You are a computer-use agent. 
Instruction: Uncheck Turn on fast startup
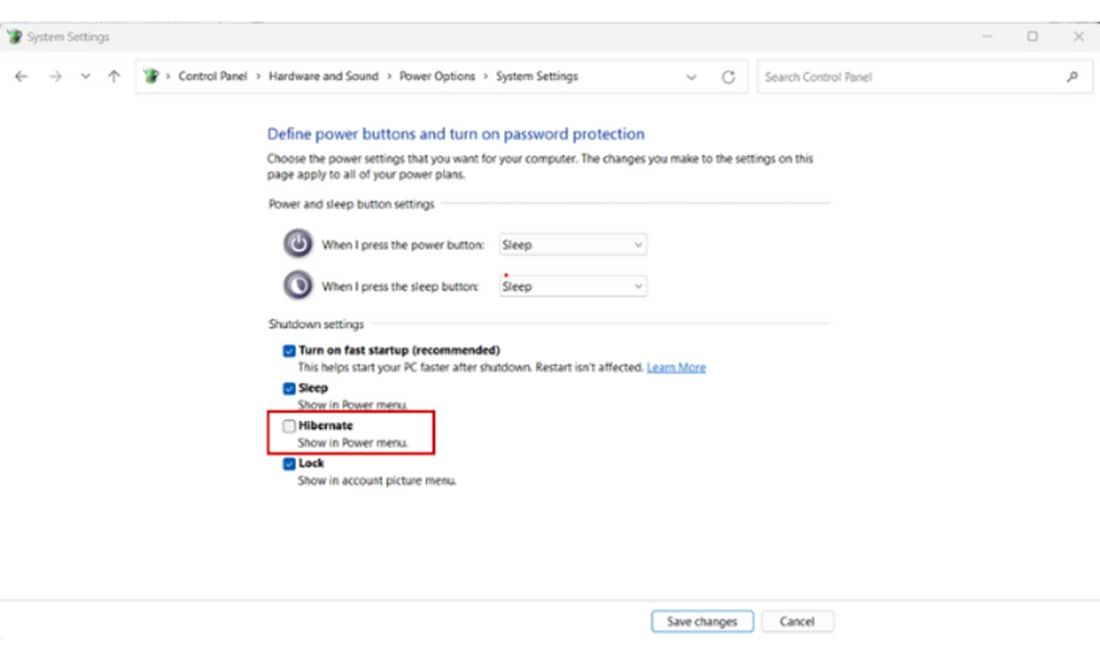[289, 351]
